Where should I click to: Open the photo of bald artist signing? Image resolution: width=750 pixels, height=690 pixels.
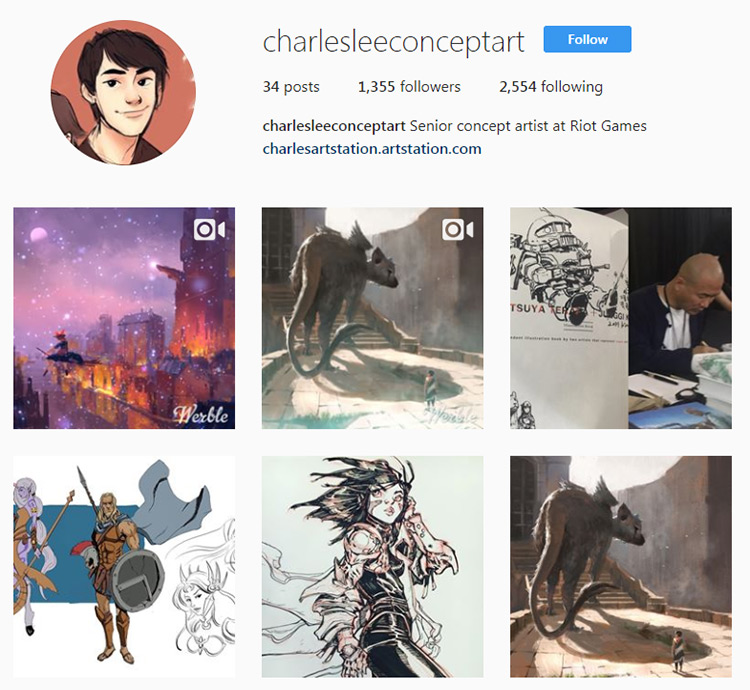point(621,318)
